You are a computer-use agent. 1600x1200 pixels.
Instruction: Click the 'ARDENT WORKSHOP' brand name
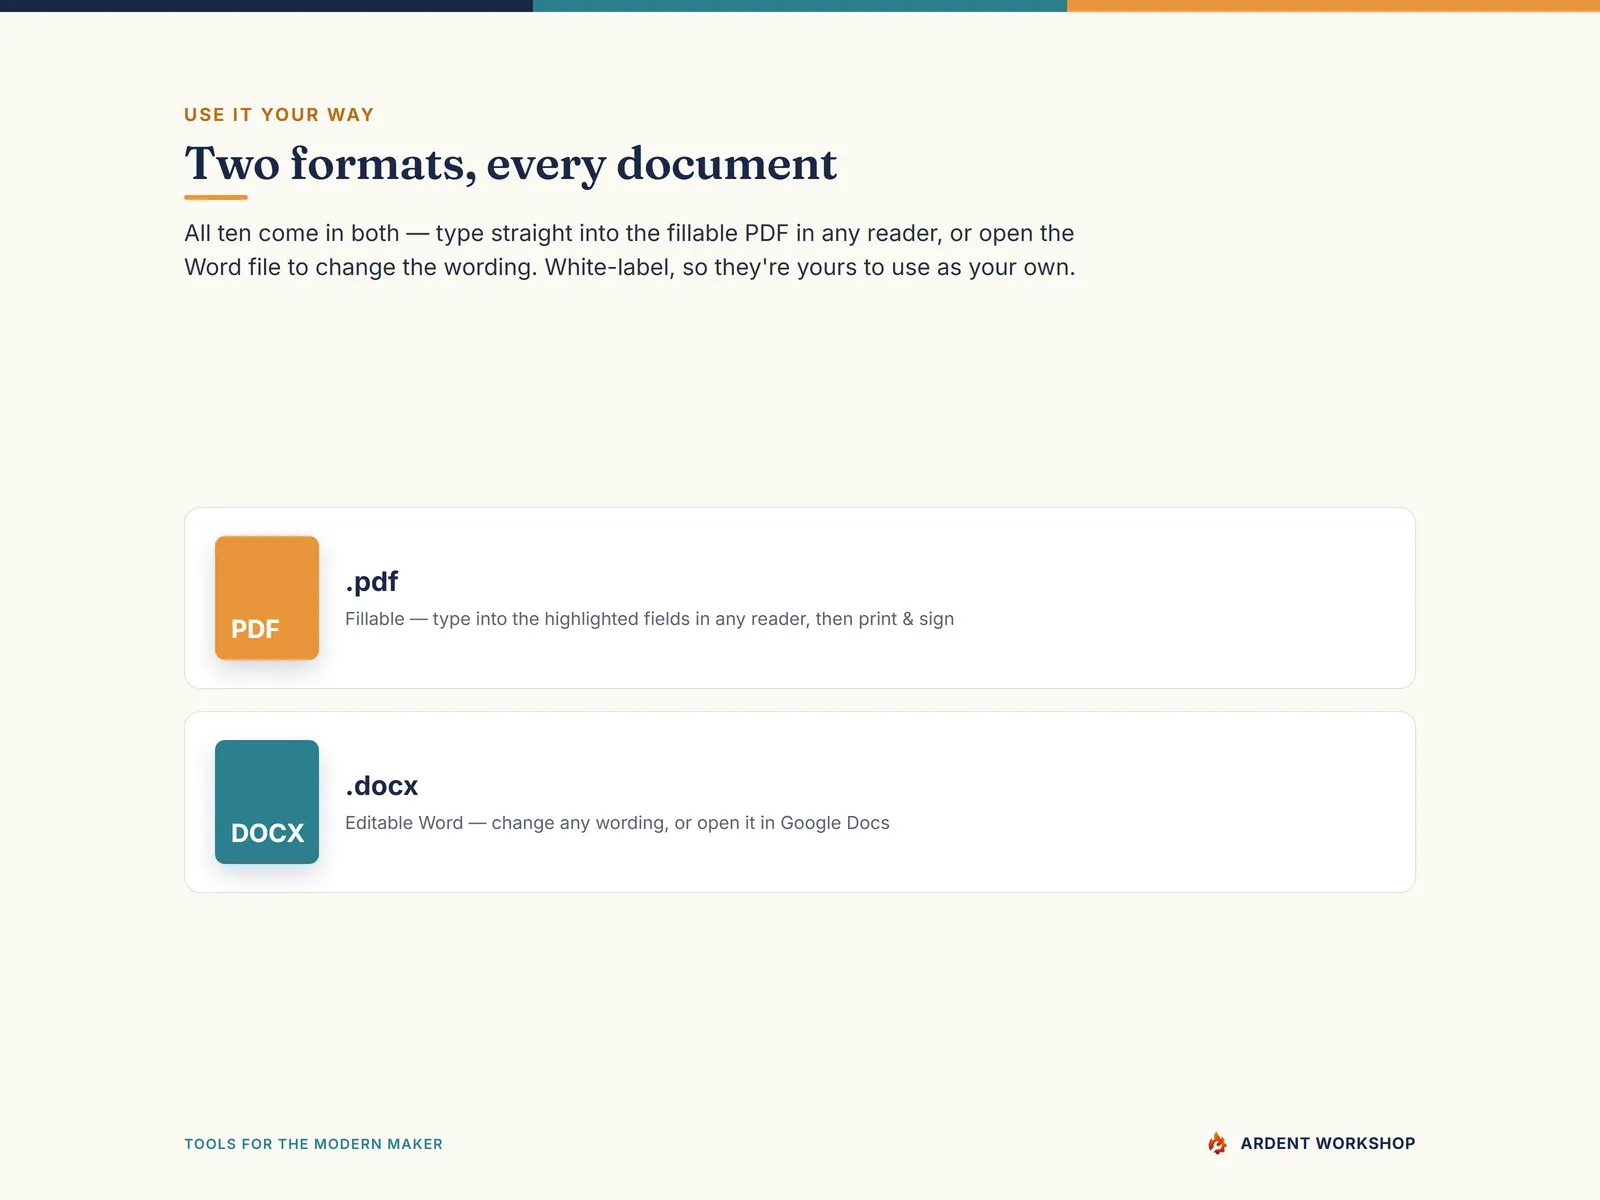[x=1328, y=1143]
